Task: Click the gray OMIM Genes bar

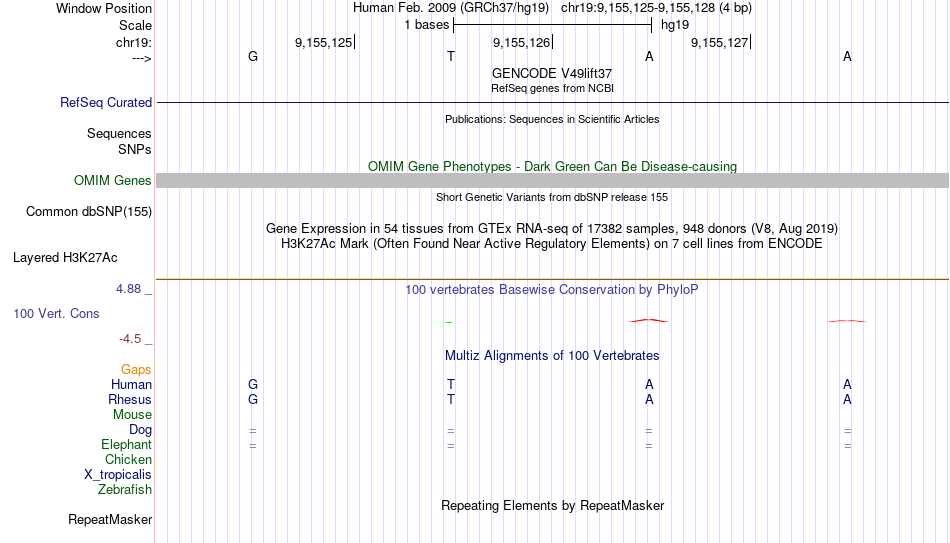Action: (x=552, y=181)
